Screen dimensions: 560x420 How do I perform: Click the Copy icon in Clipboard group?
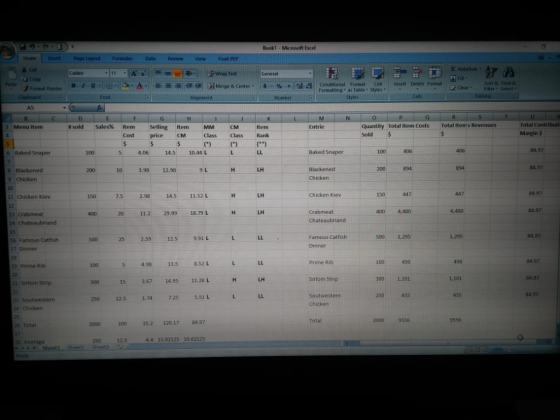tap(24, 79)
